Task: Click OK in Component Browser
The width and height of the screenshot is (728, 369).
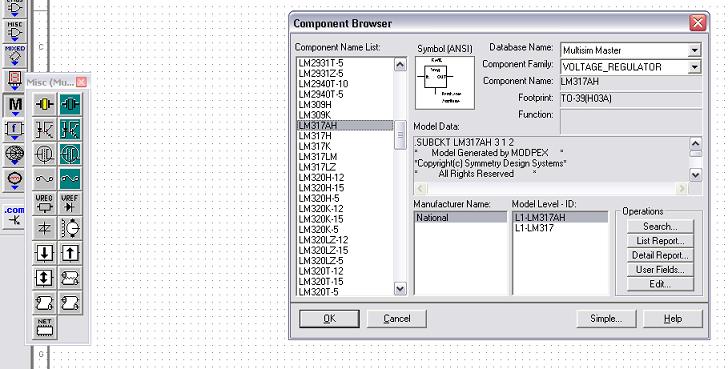Action: click(329, 318)
